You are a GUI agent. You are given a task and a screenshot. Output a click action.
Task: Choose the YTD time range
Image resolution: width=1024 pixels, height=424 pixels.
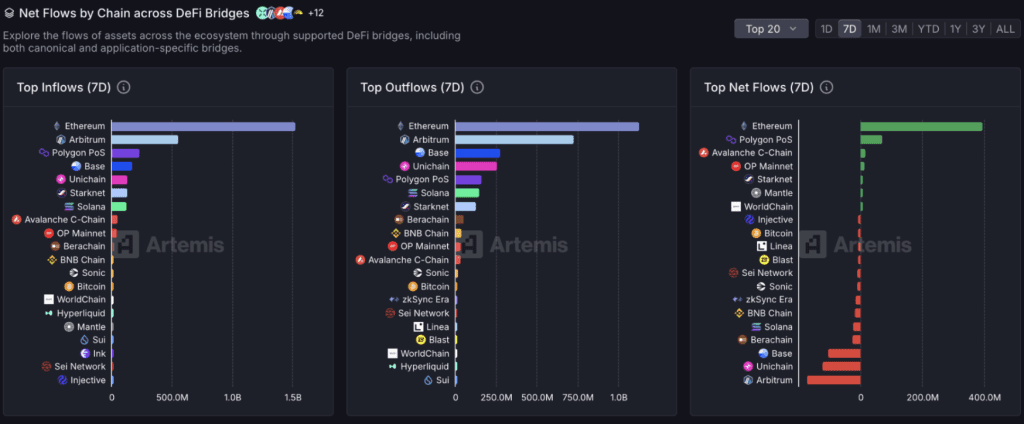[x=928, y=29]
